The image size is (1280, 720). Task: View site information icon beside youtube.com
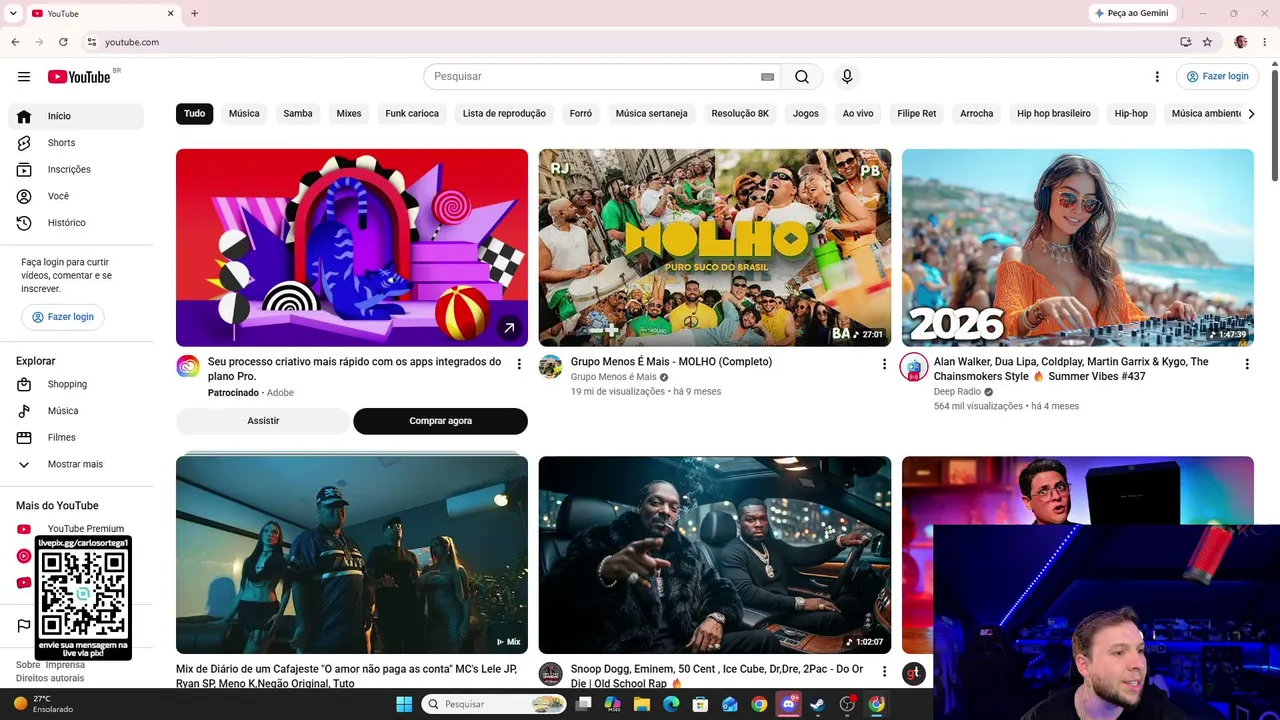pyautogui.click(x=91, y=42)
